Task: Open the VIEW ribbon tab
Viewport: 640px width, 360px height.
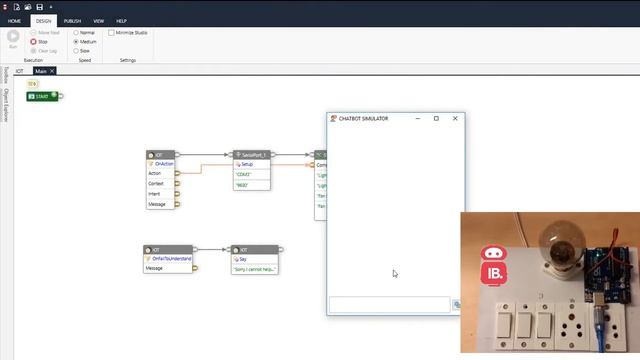Action: (98, 21)
